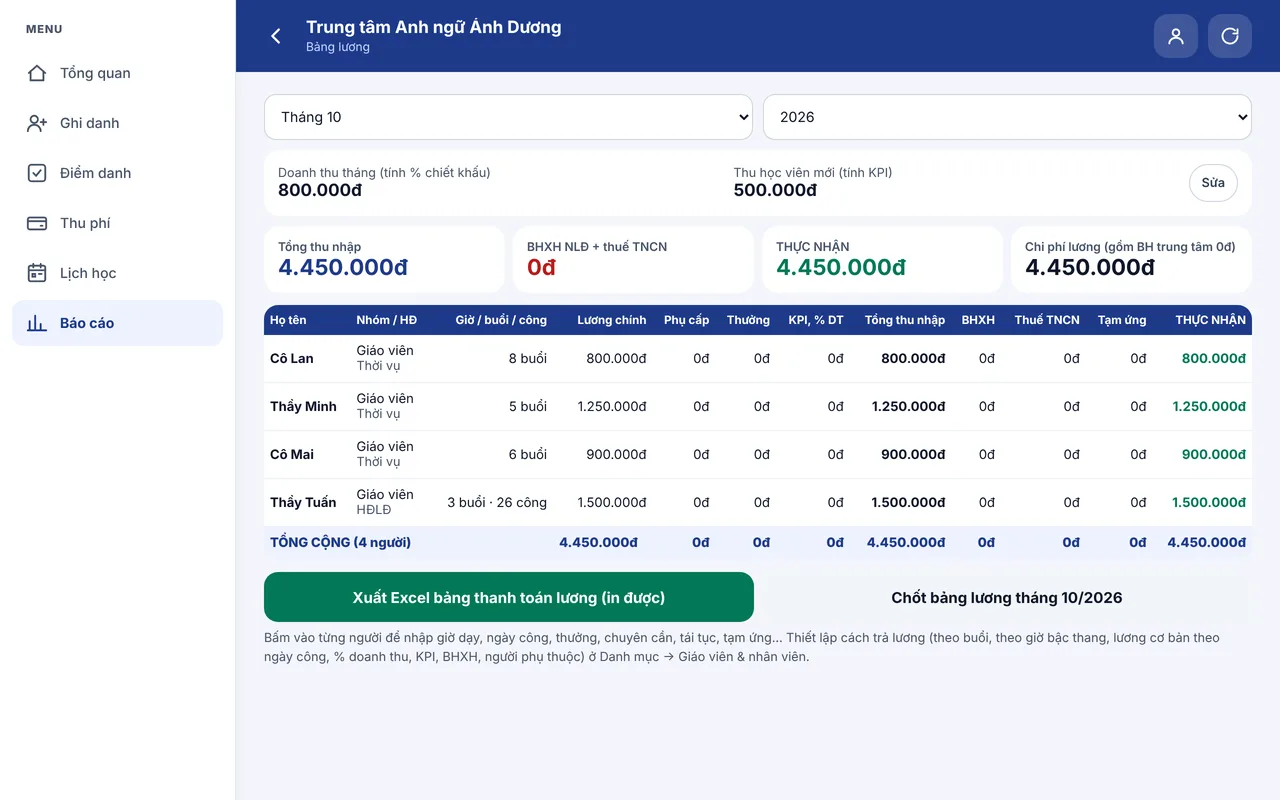Navigate to Thu phí in sidebar
Viewport: 1280px width, 800px height.
tap(117, 223)
